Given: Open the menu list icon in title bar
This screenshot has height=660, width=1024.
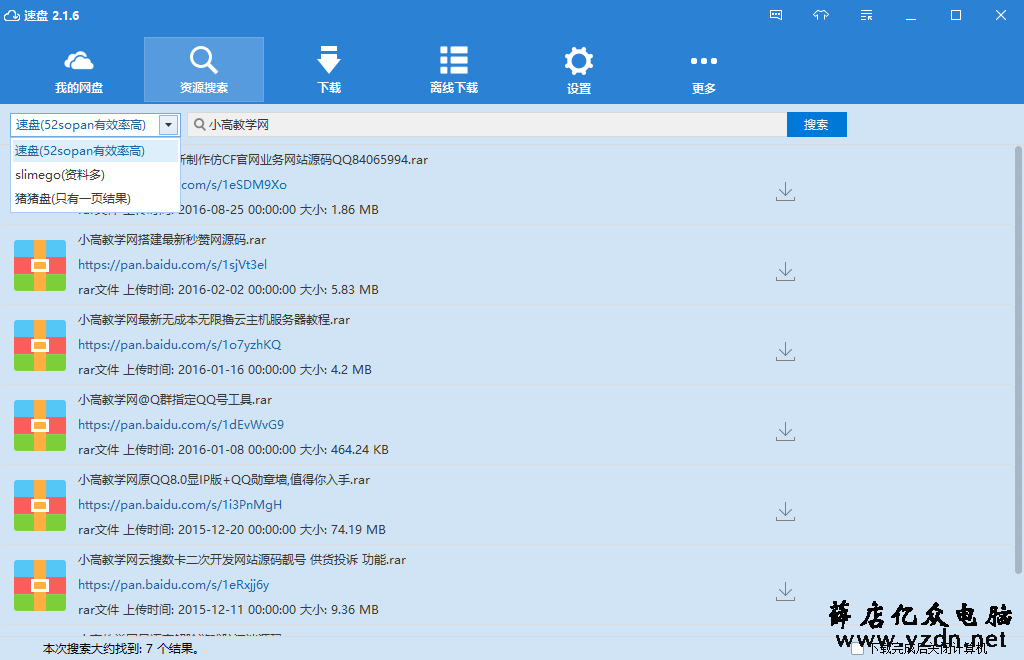Looking at the screenshot, I should click(867, 15).
